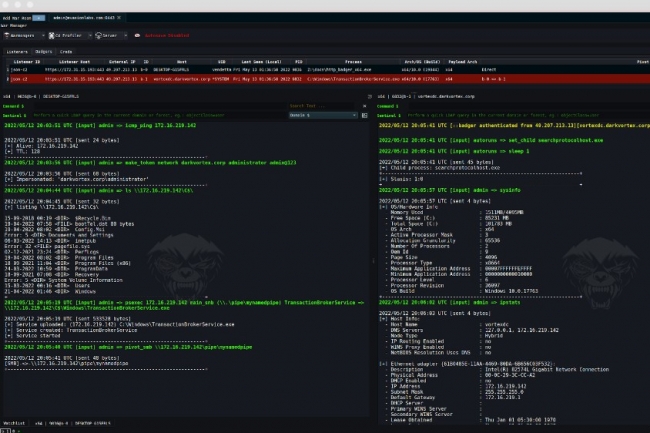650x433 pixels.
Task: Click the set_child searchprotocolhost.exe autoruns line
Action: tap(491, 140)
